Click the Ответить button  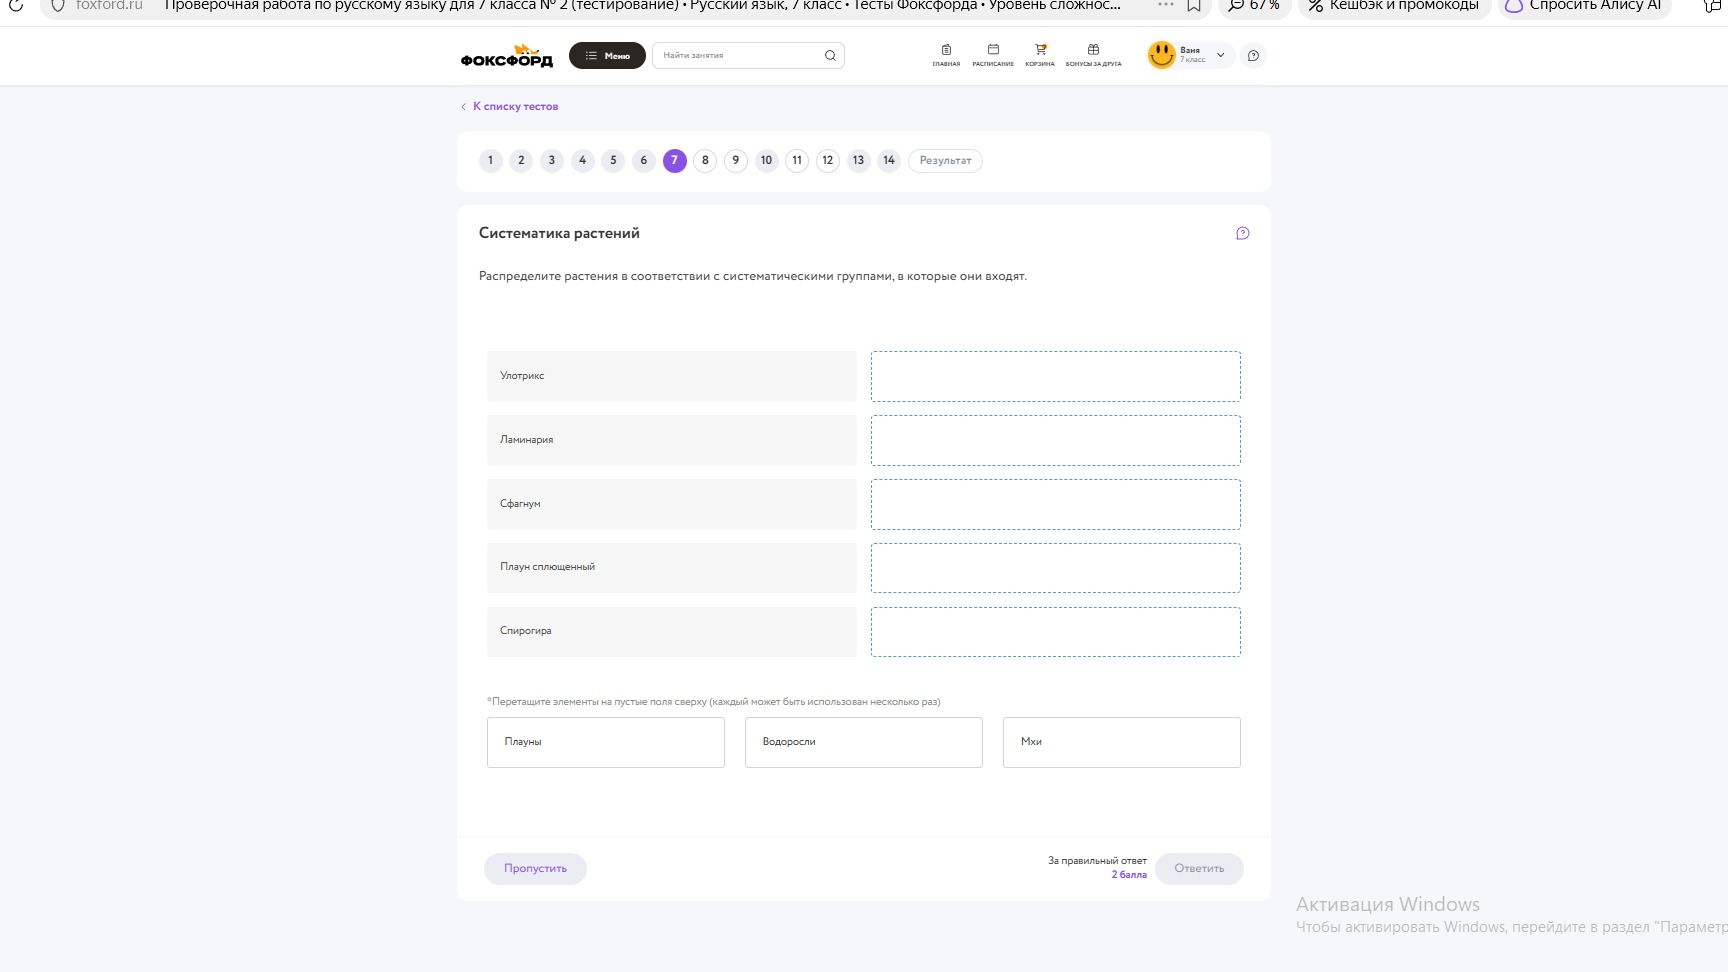click(1199, 868)
